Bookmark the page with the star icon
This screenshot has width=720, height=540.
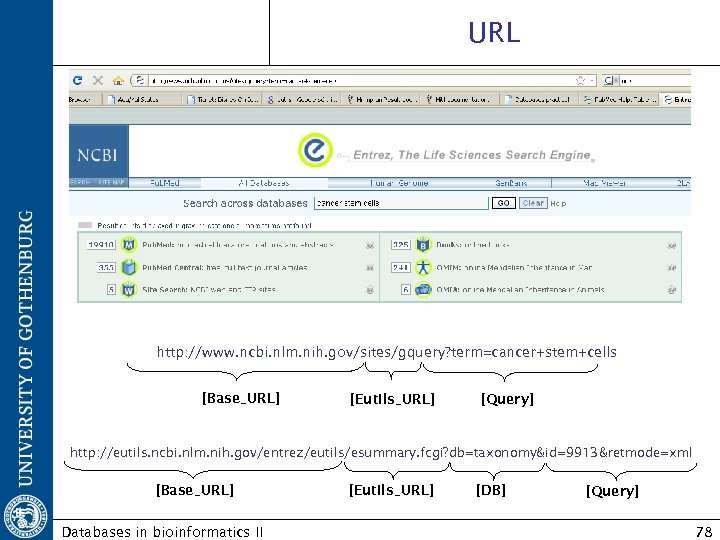pos(580,81)
